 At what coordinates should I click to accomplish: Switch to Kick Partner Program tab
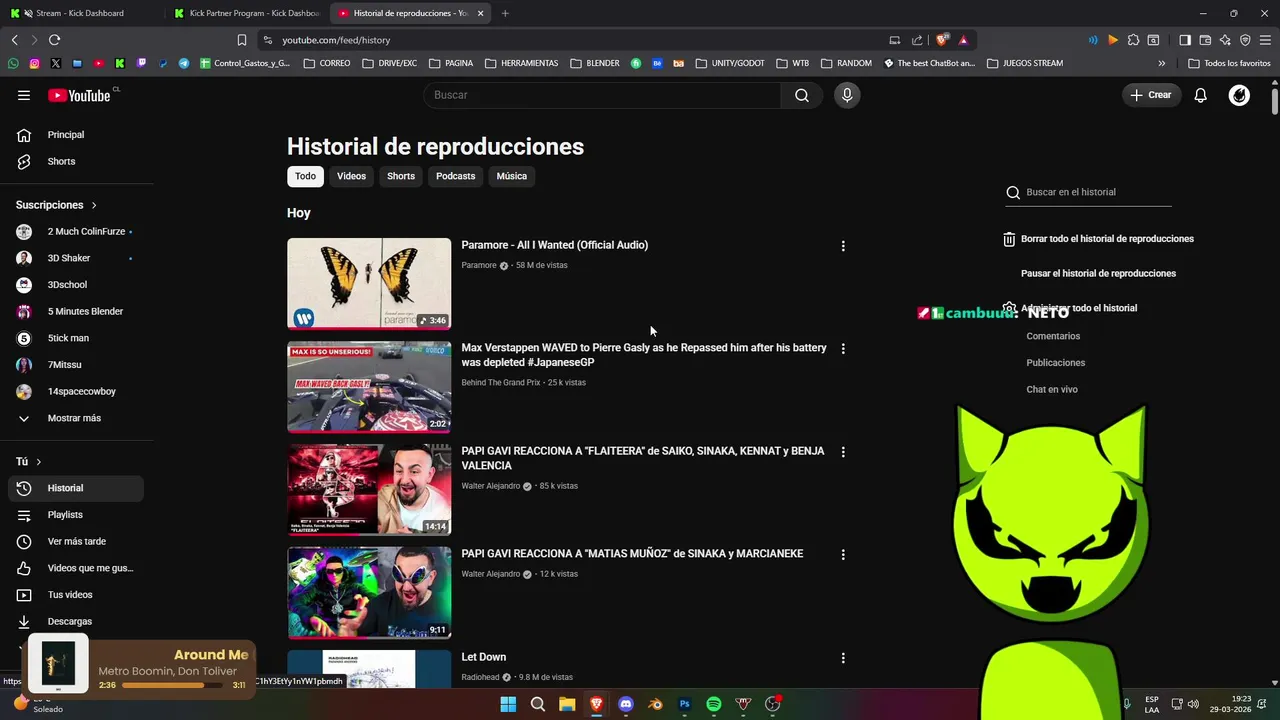point(247,13)
